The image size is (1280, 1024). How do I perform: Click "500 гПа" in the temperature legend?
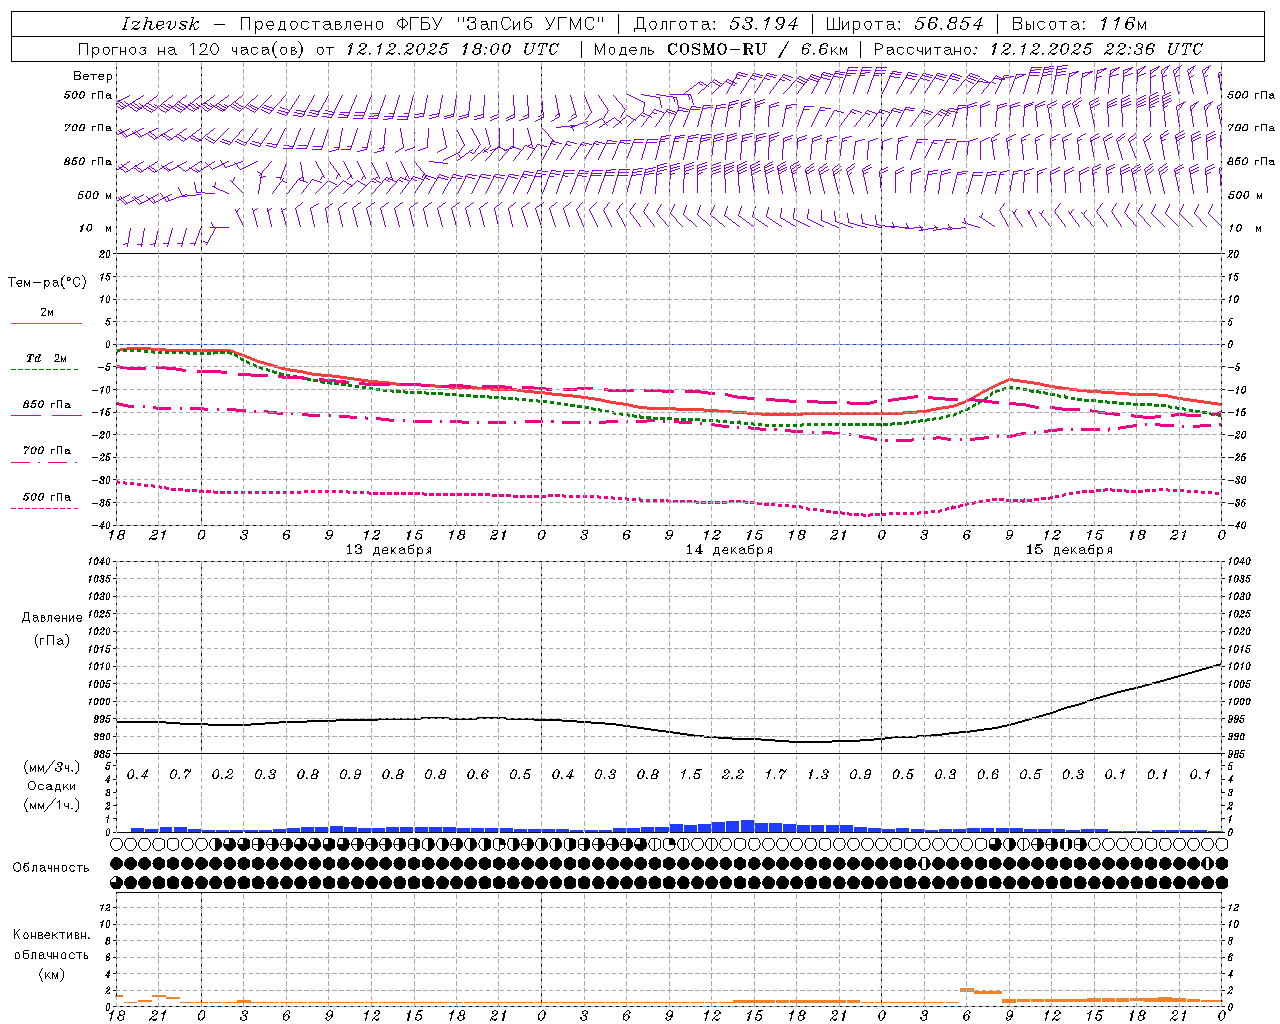pos(47,497)
